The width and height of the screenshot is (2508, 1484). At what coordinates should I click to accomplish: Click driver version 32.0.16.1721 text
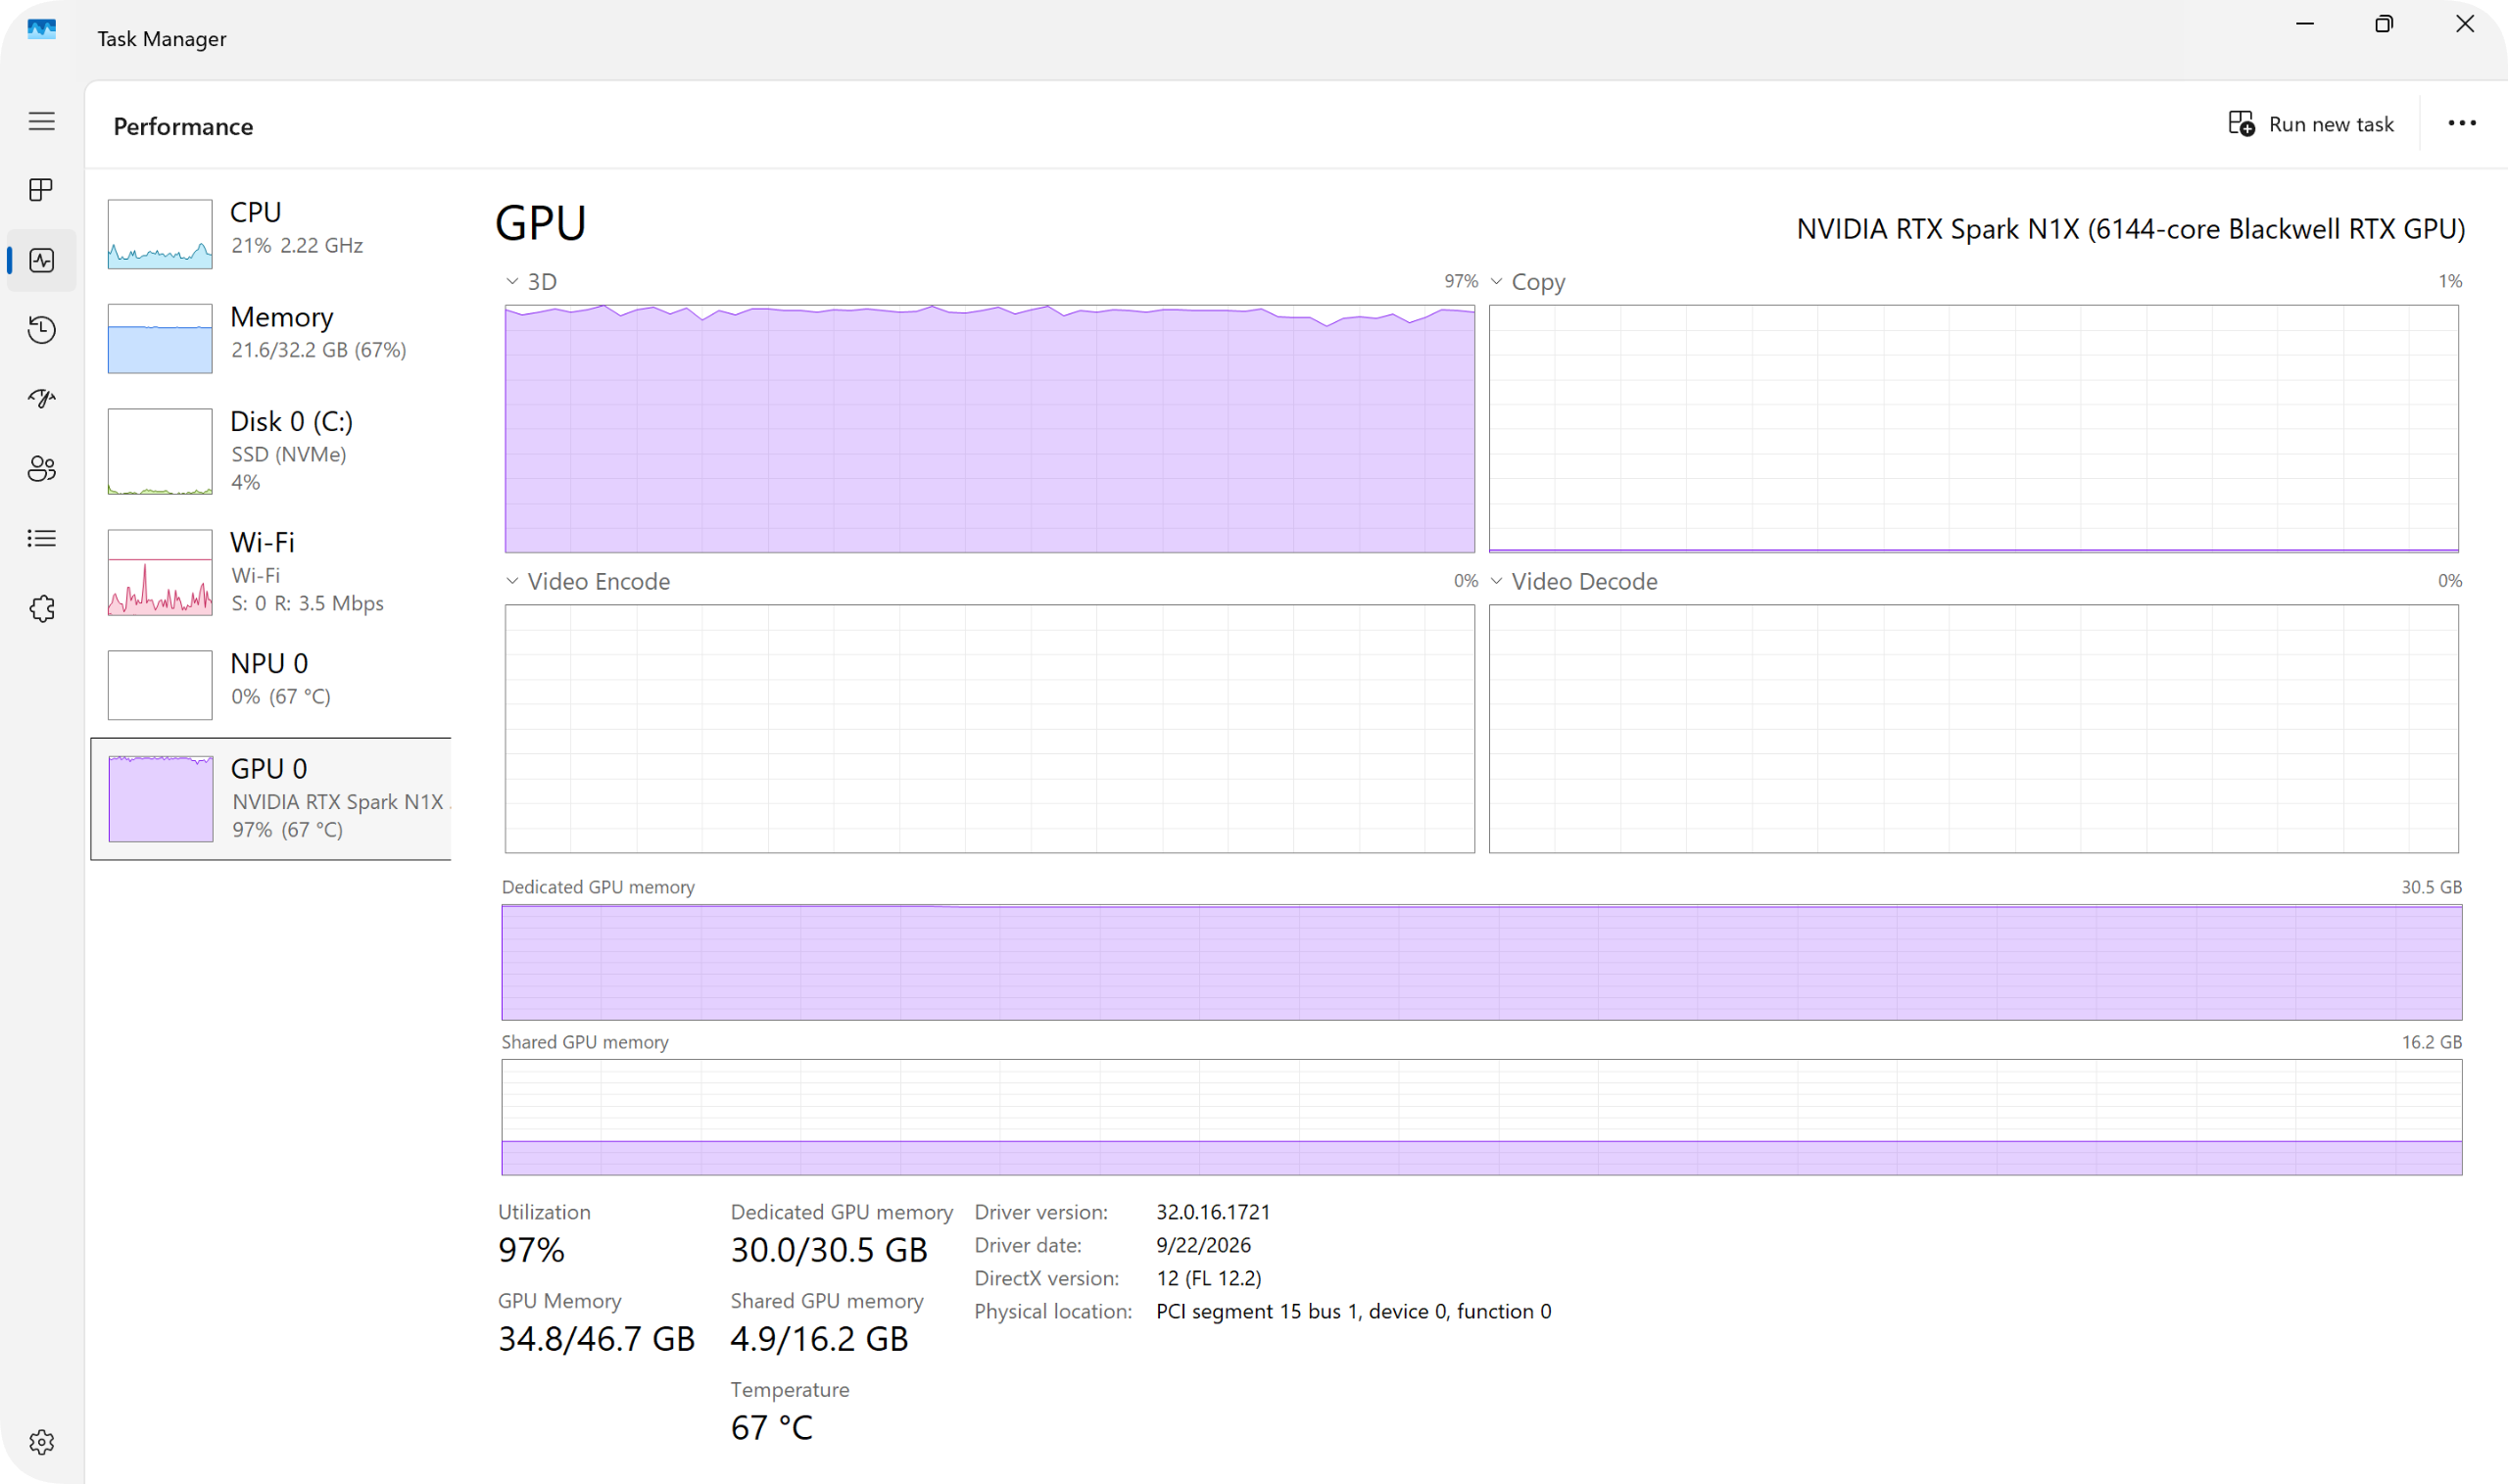[x=1213, y=1212]
